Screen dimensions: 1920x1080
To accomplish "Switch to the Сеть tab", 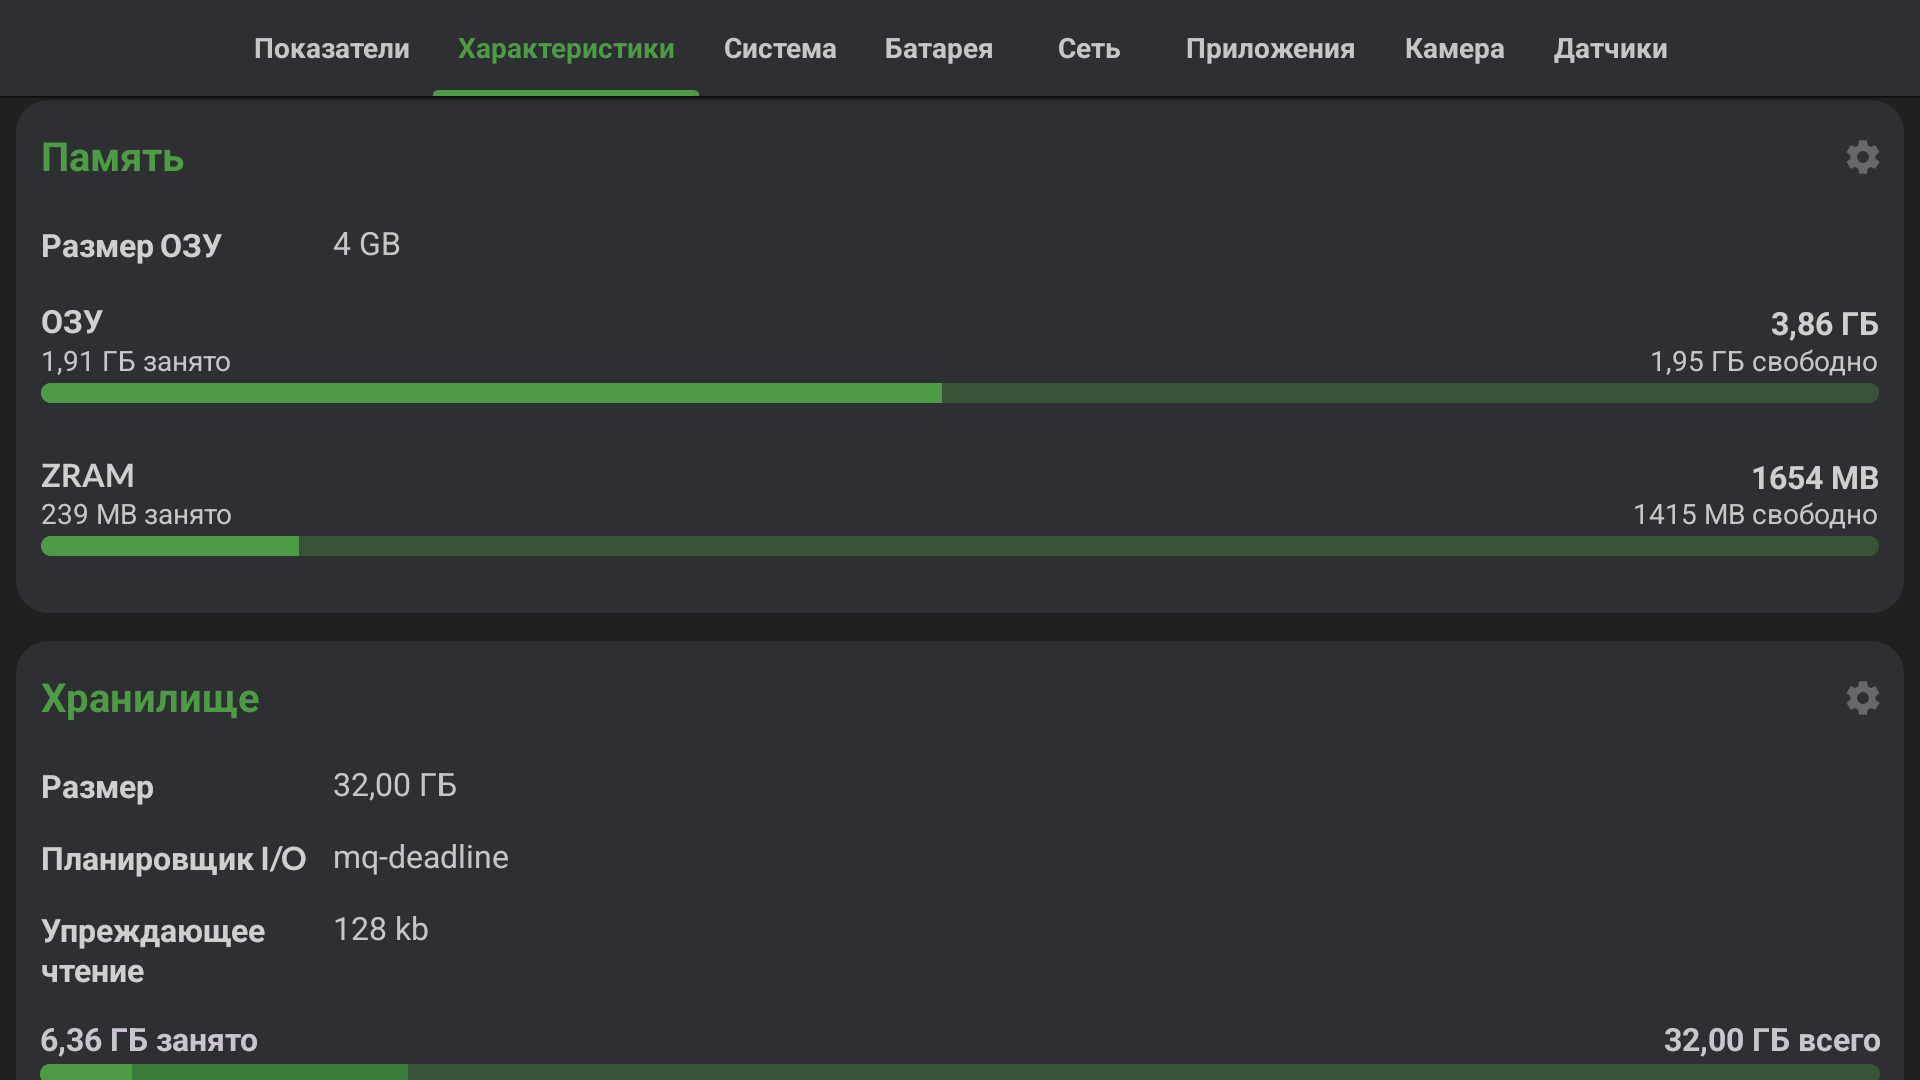I will click(x=1088, y=49).
